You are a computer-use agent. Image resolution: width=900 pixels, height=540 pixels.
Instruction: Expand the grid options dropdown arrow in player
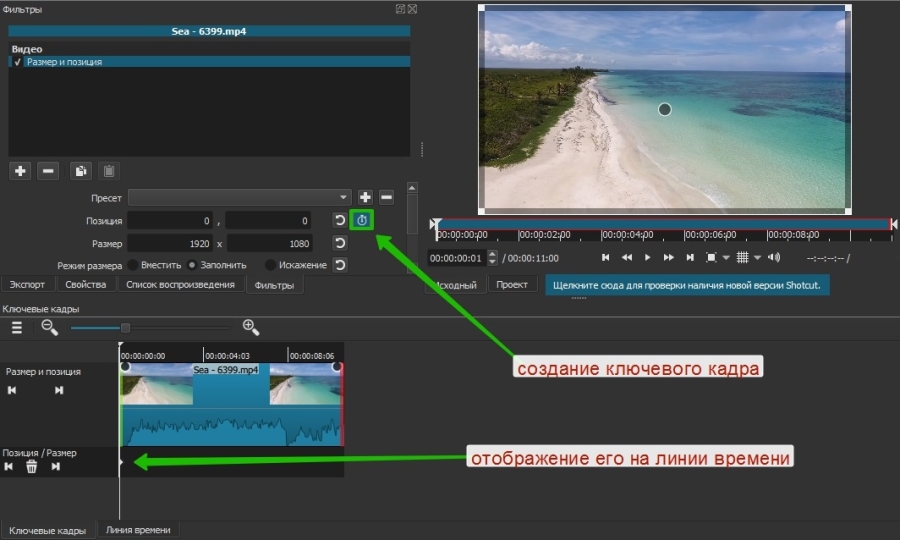[x=757, y=257]
